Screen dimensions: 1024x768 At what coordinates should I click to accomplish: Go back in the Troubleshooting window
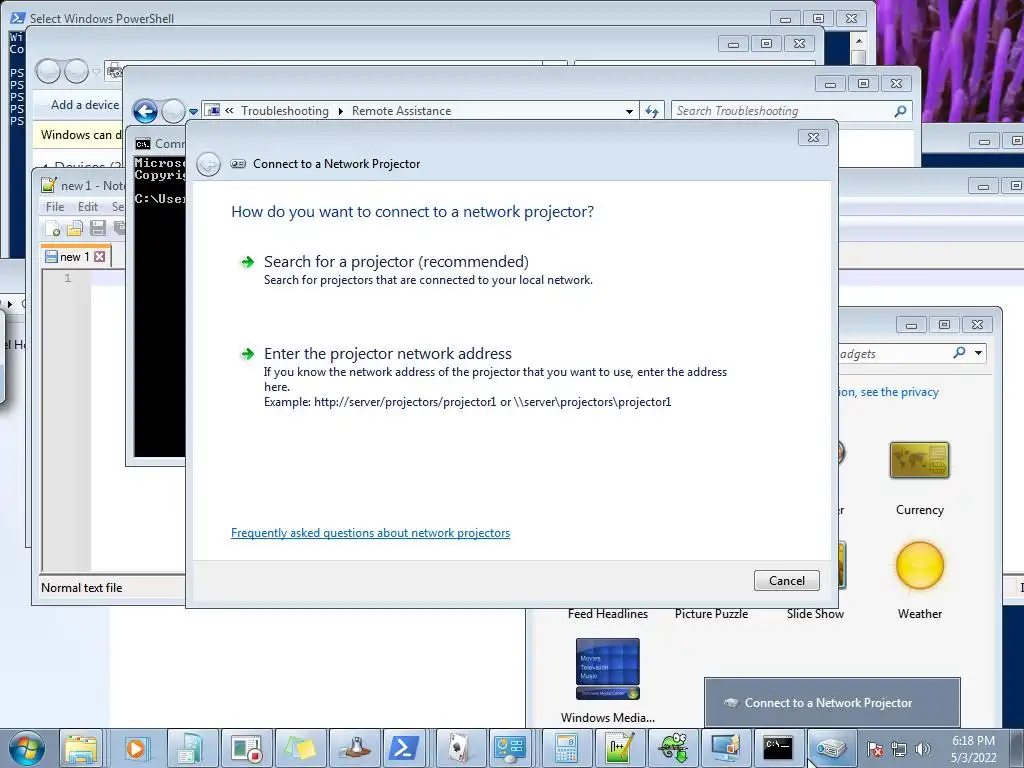[146, 112]
